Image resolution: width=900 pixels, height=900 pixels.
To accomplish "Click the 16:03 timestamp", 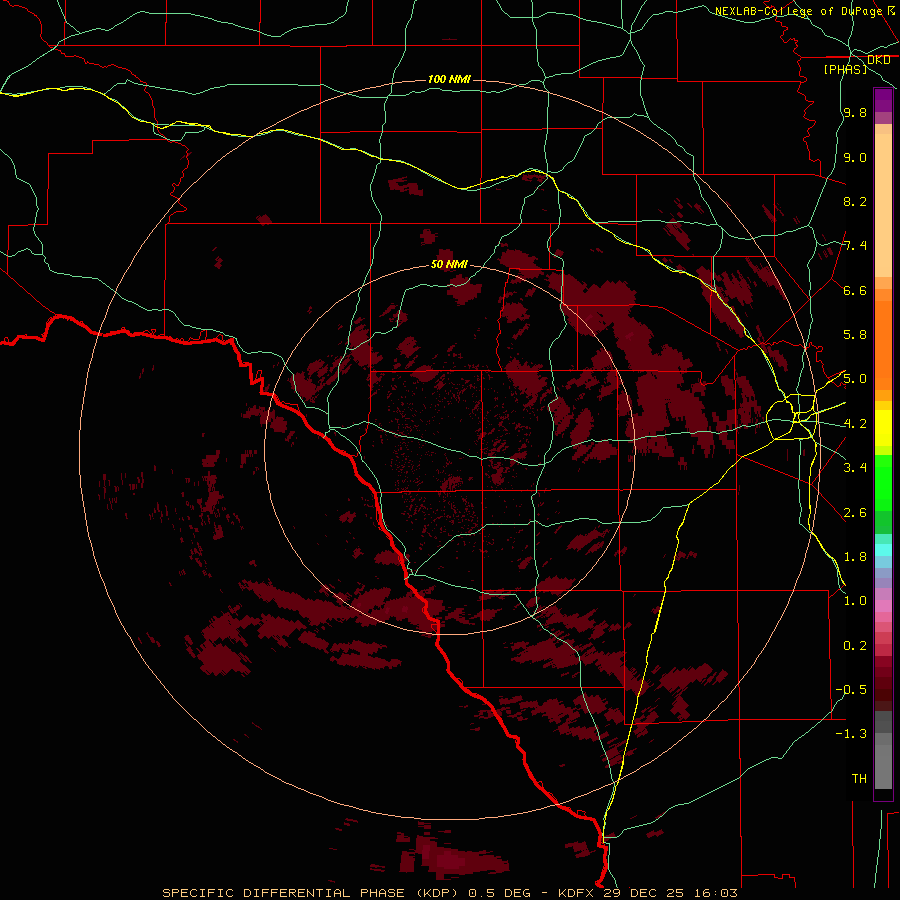I will 715,893.
